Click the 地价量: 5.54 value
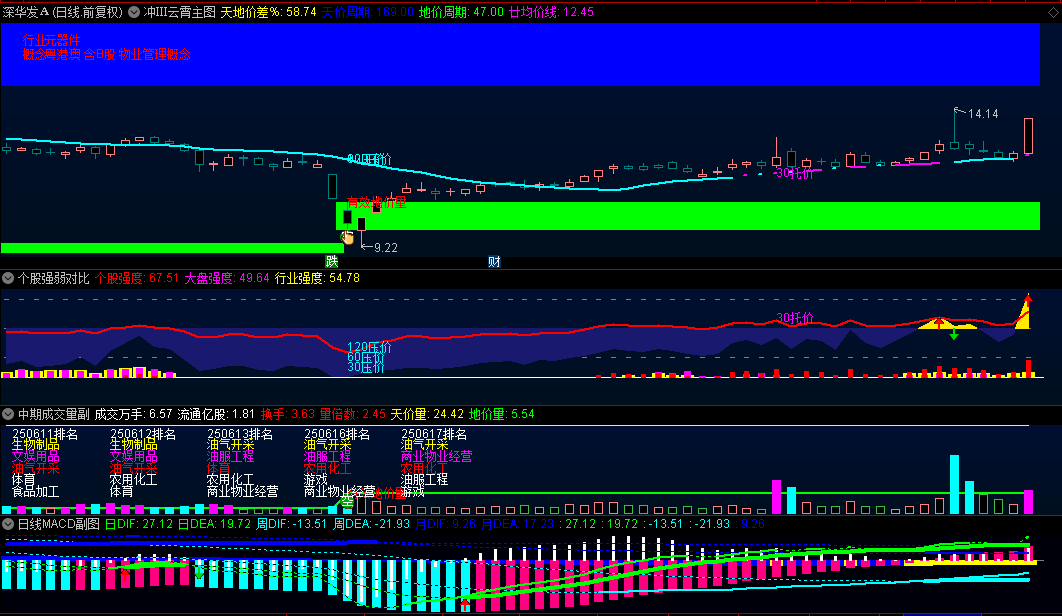1062x616 pixels. pos(501,413)
